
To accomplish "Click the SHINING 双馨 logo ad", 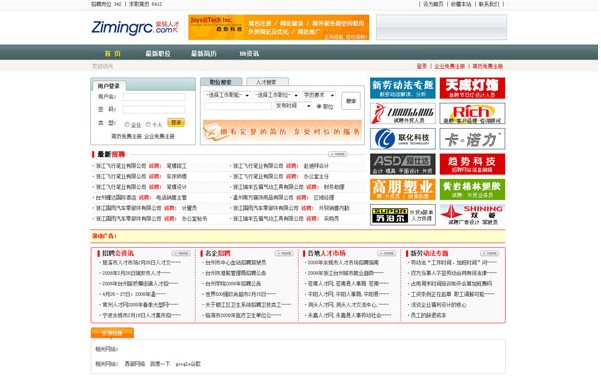I will click(472, 215).
